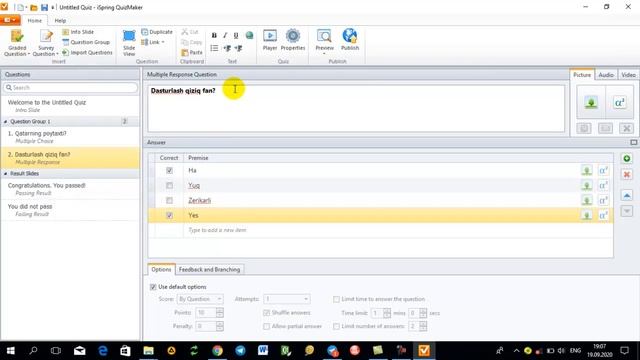Switch to Slide View

pos(129,43)
